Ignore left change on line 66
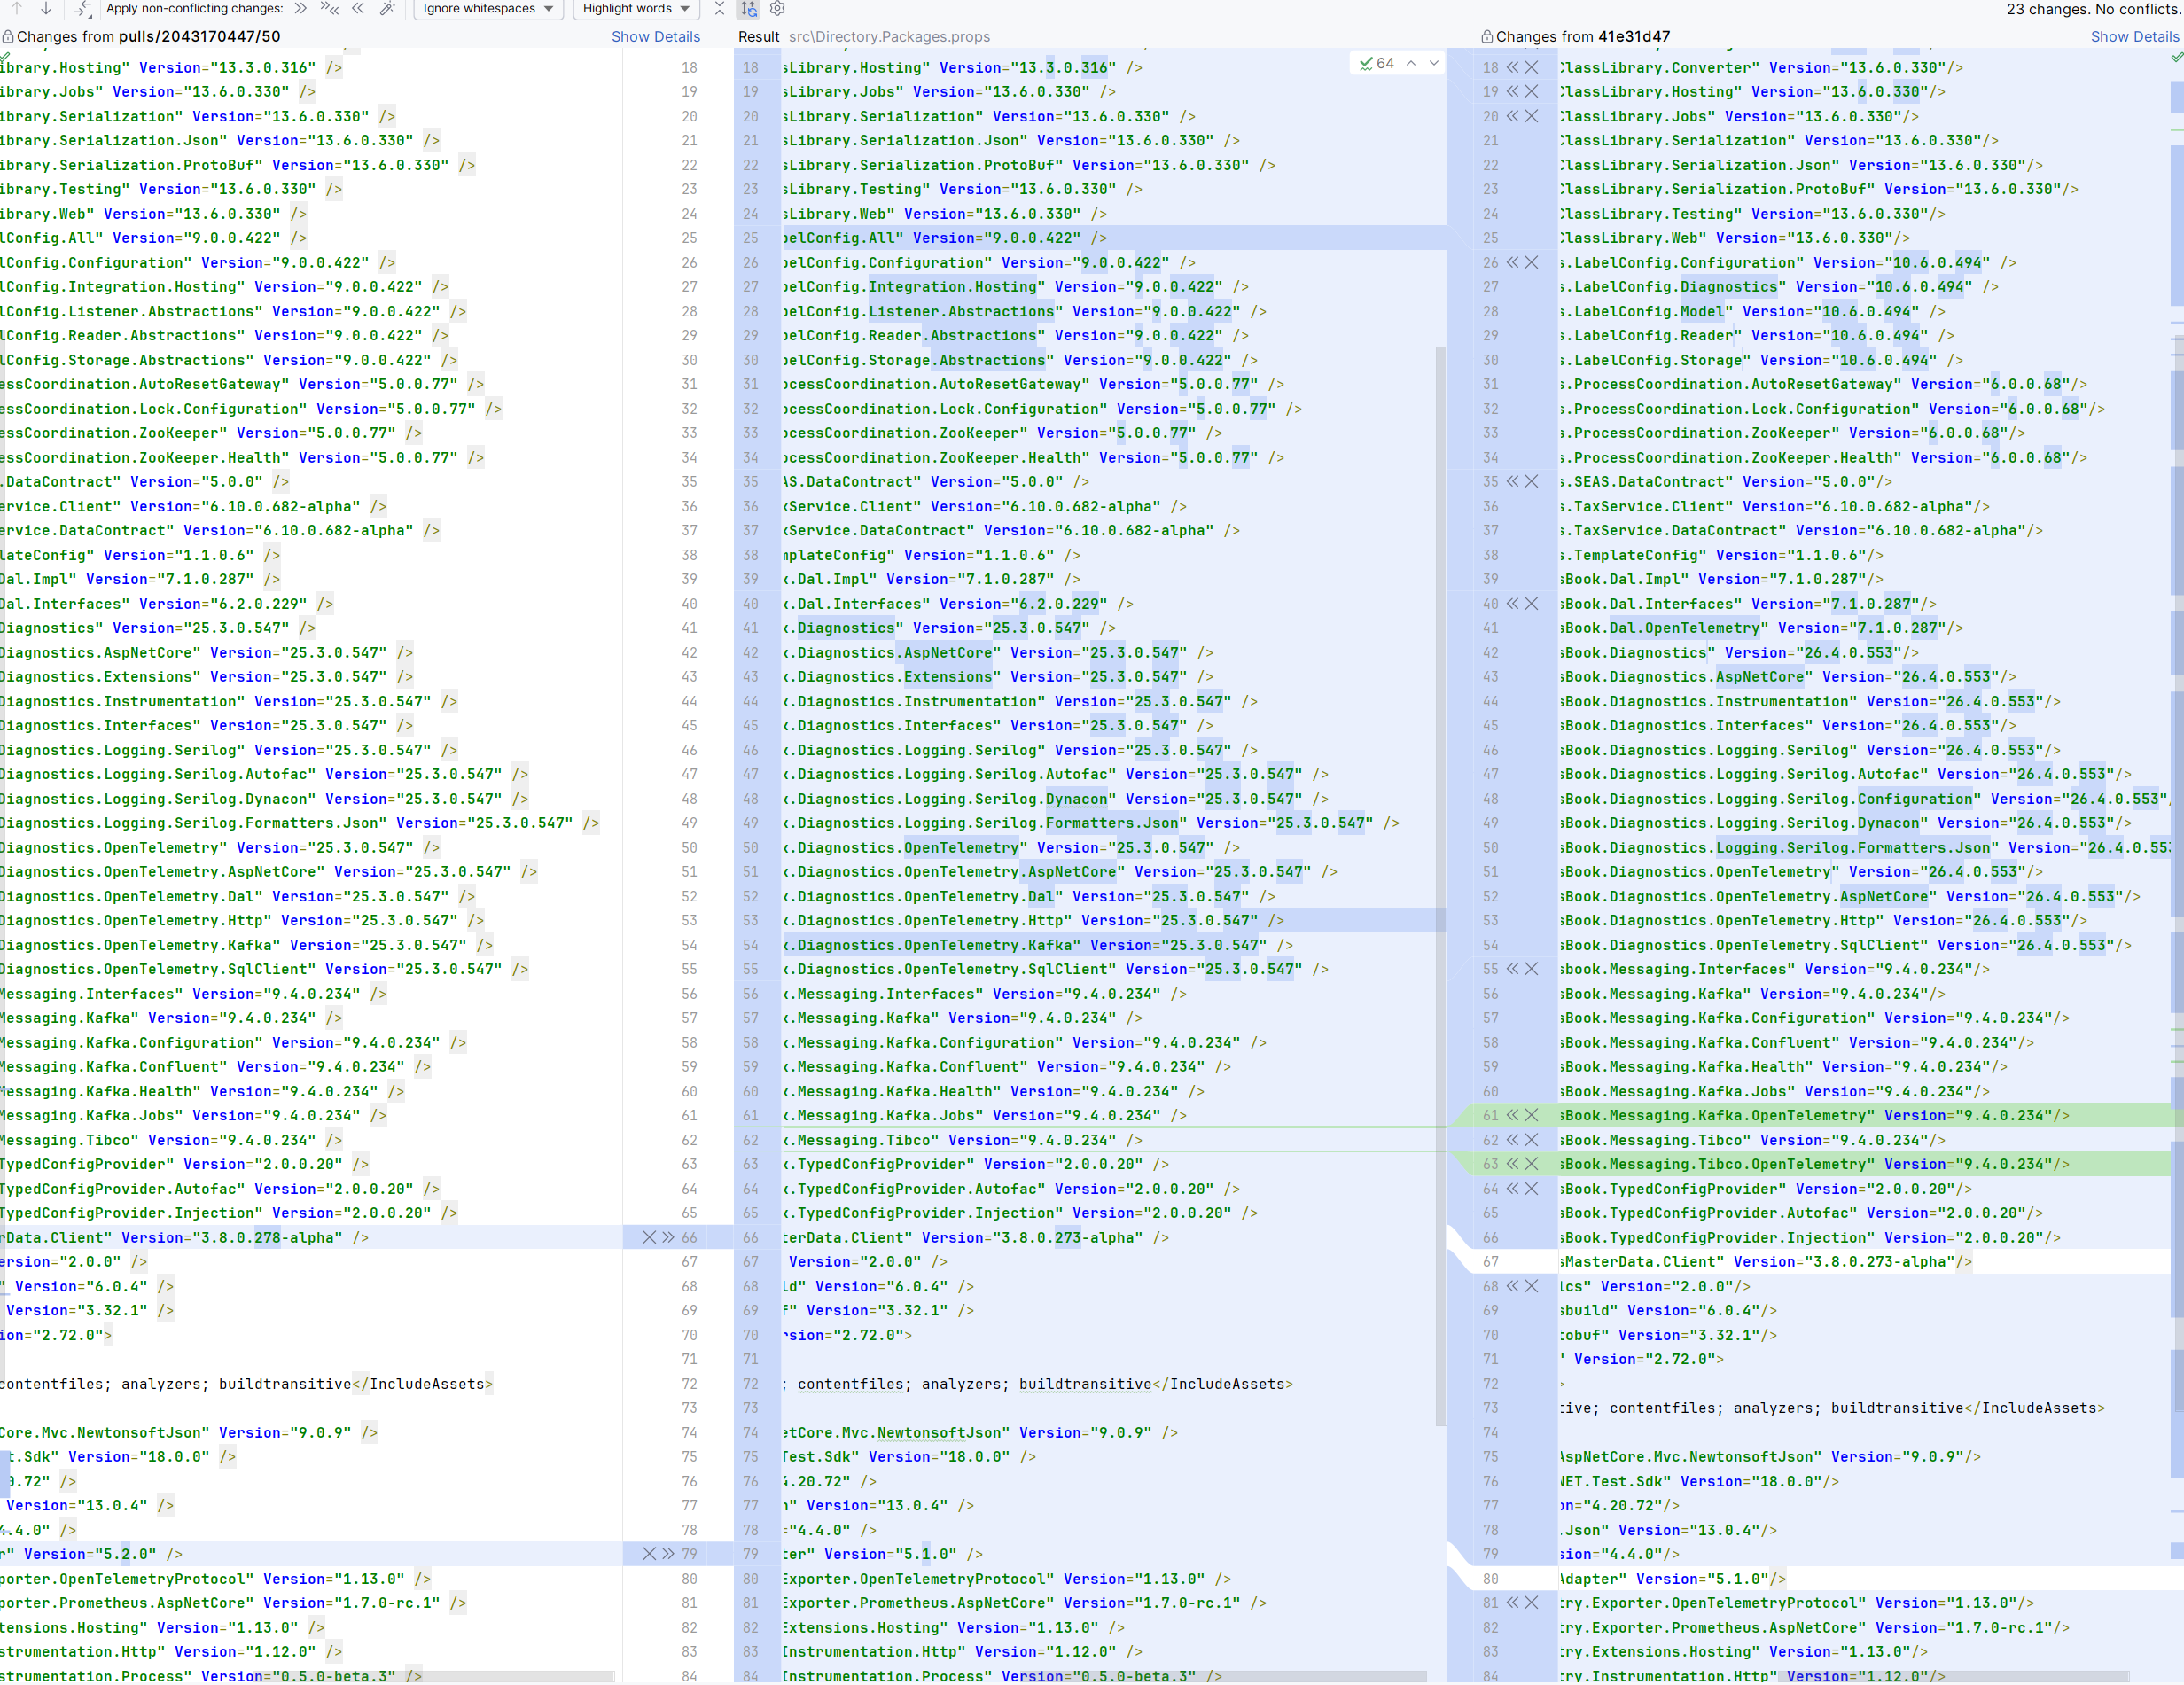This screenshot has height=1685, width=2184. point(648,1237)
